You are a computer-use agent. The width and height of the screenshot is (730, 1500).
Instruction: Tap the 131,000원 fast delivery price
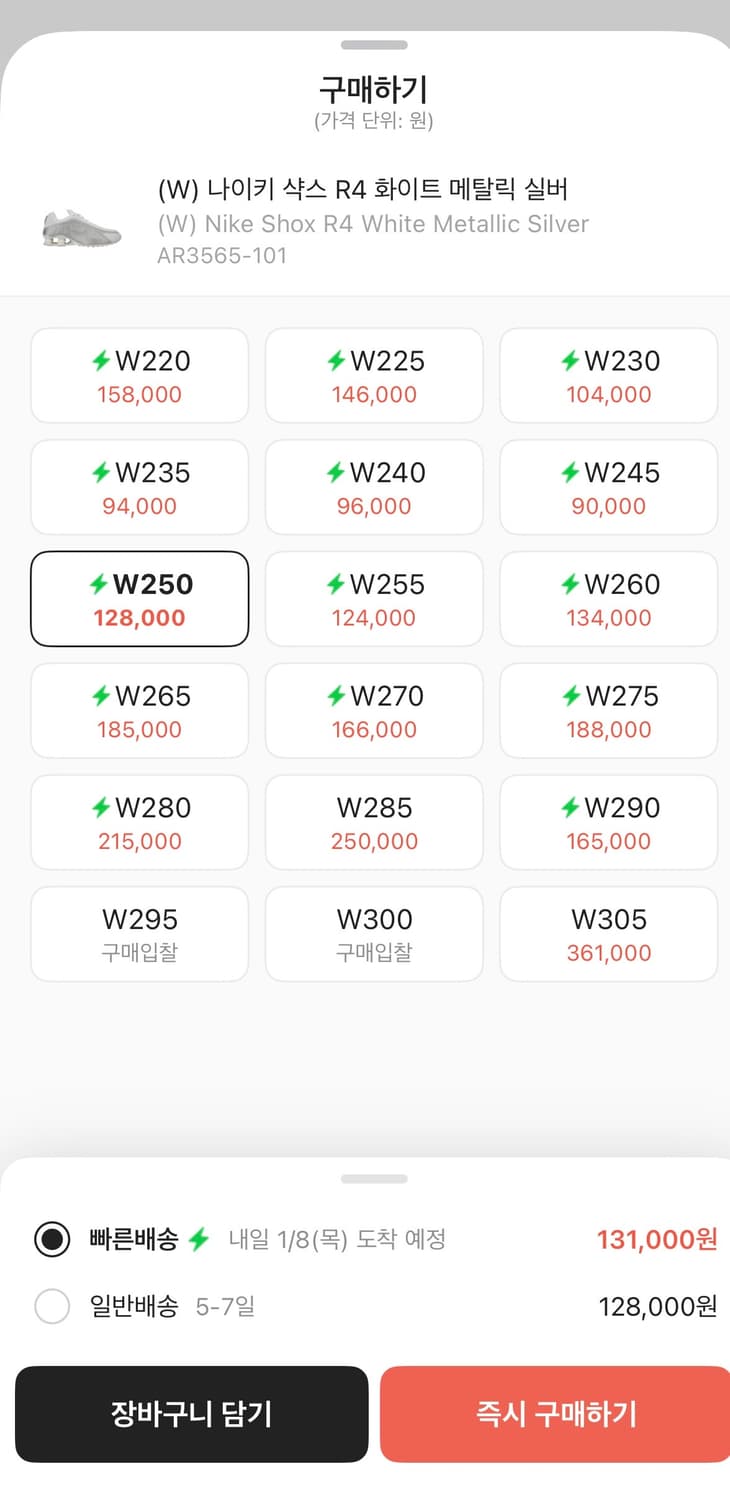[x=657, y=1240]
